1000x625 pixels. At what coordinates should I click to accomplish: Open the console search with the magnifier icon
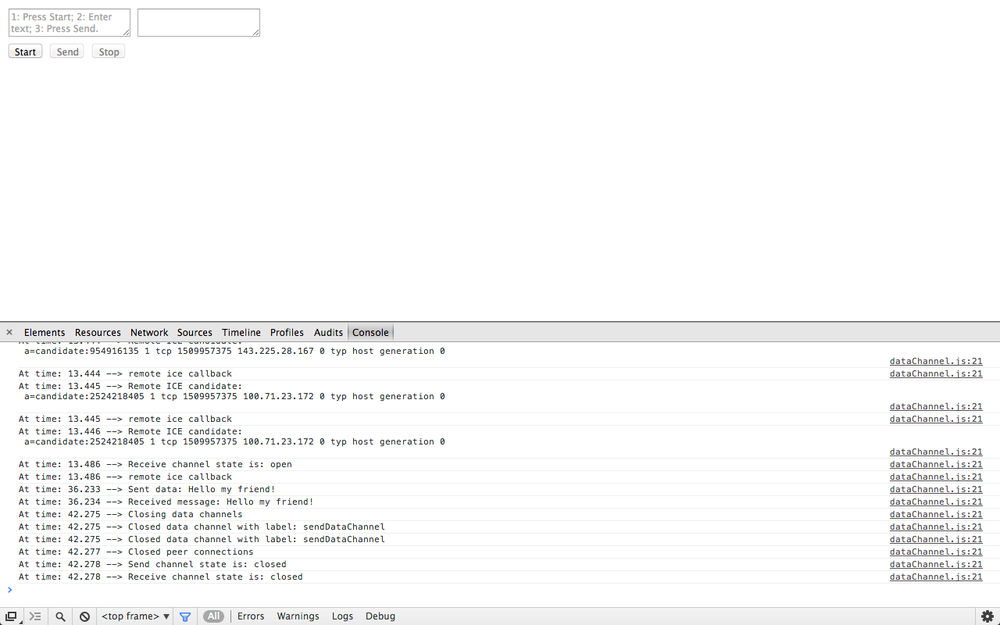(x=58, y=616)
